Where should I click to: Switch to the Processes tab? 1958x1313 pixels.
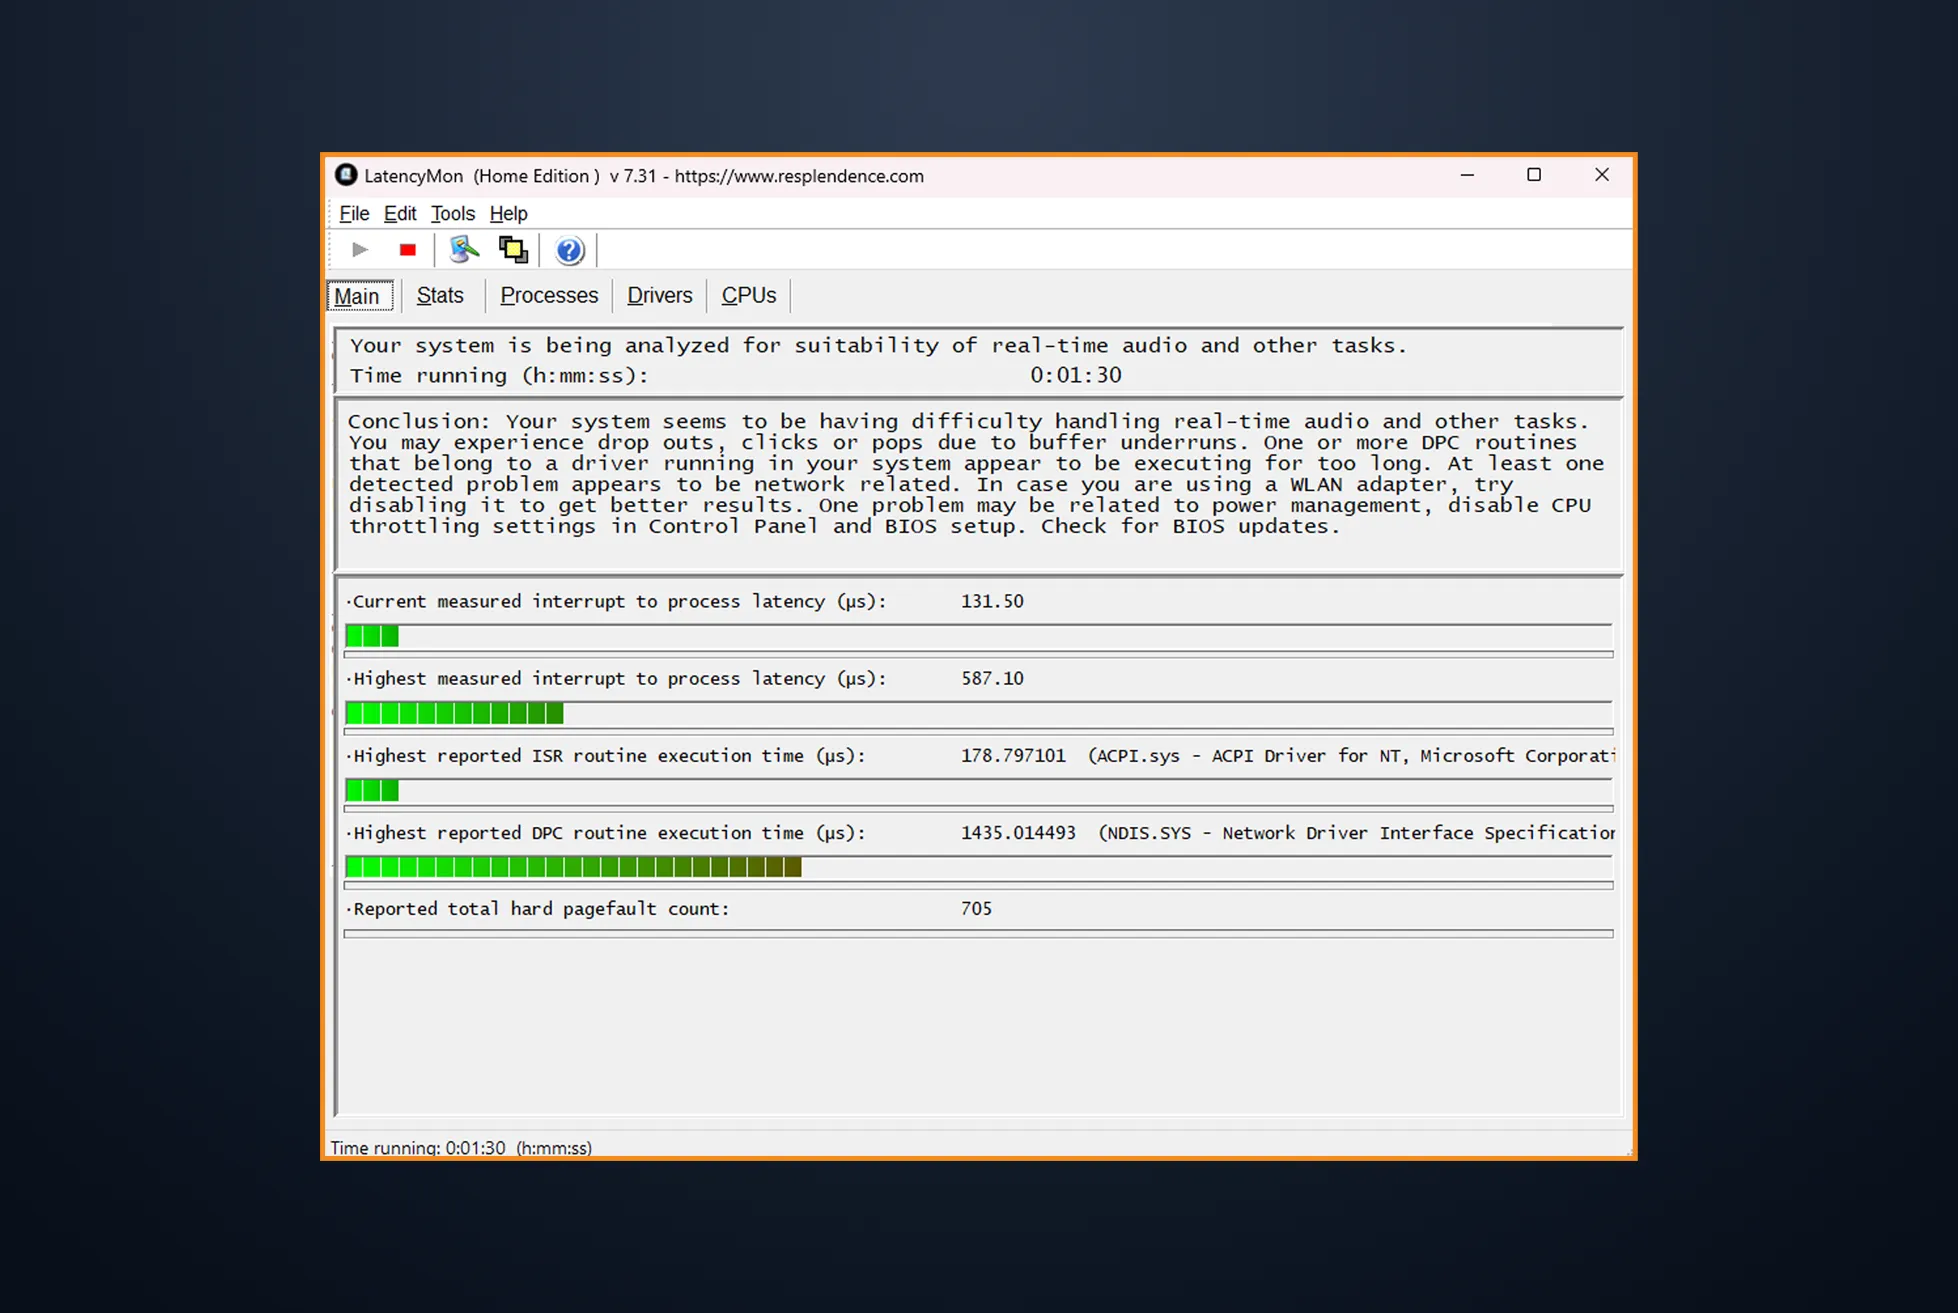[549, 296]
